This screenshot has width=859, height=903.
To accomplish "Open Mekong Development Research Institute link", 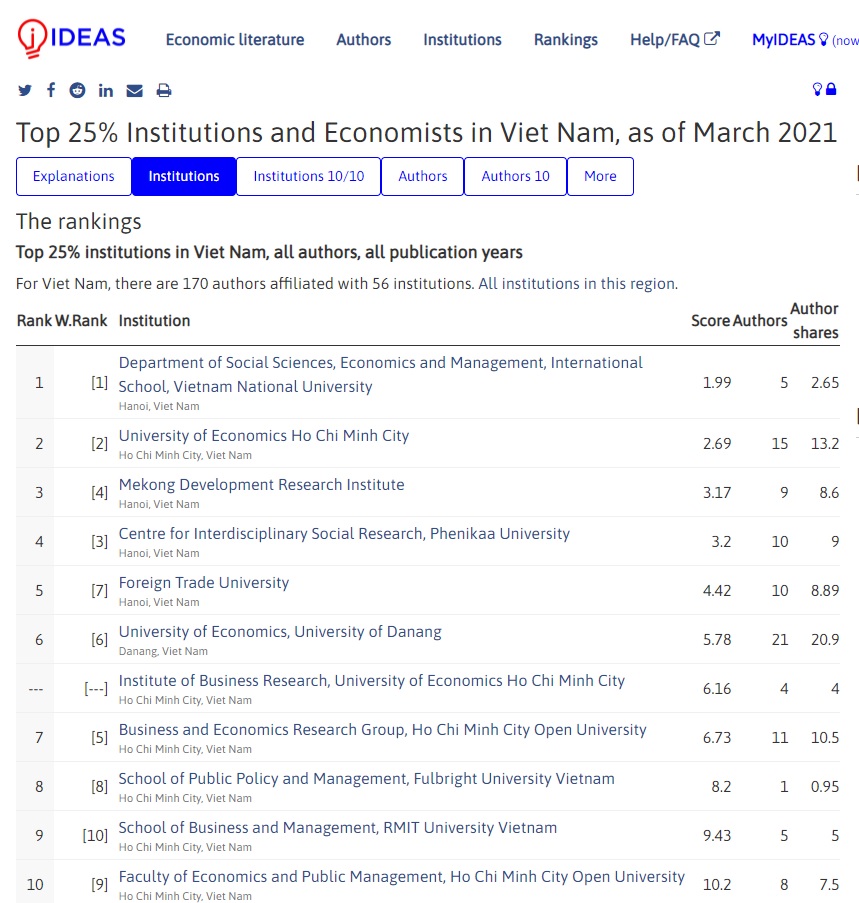I will click(x=261, y=485).
